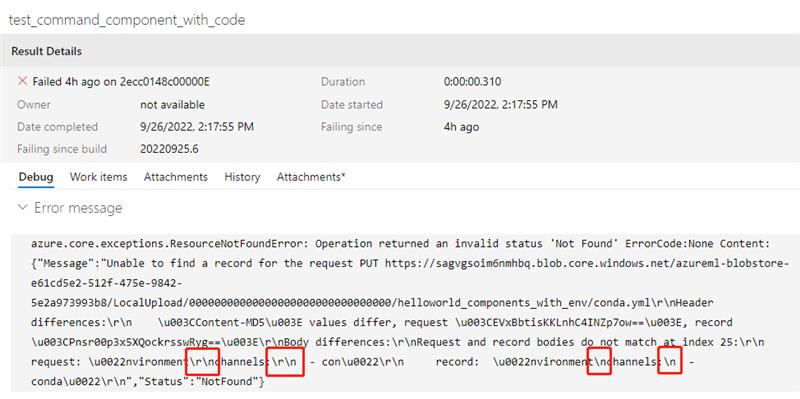Click the 'Date started' label
The width and height of the screenshot is (800, 399).
pyautogui.click(x=352, y=105)
